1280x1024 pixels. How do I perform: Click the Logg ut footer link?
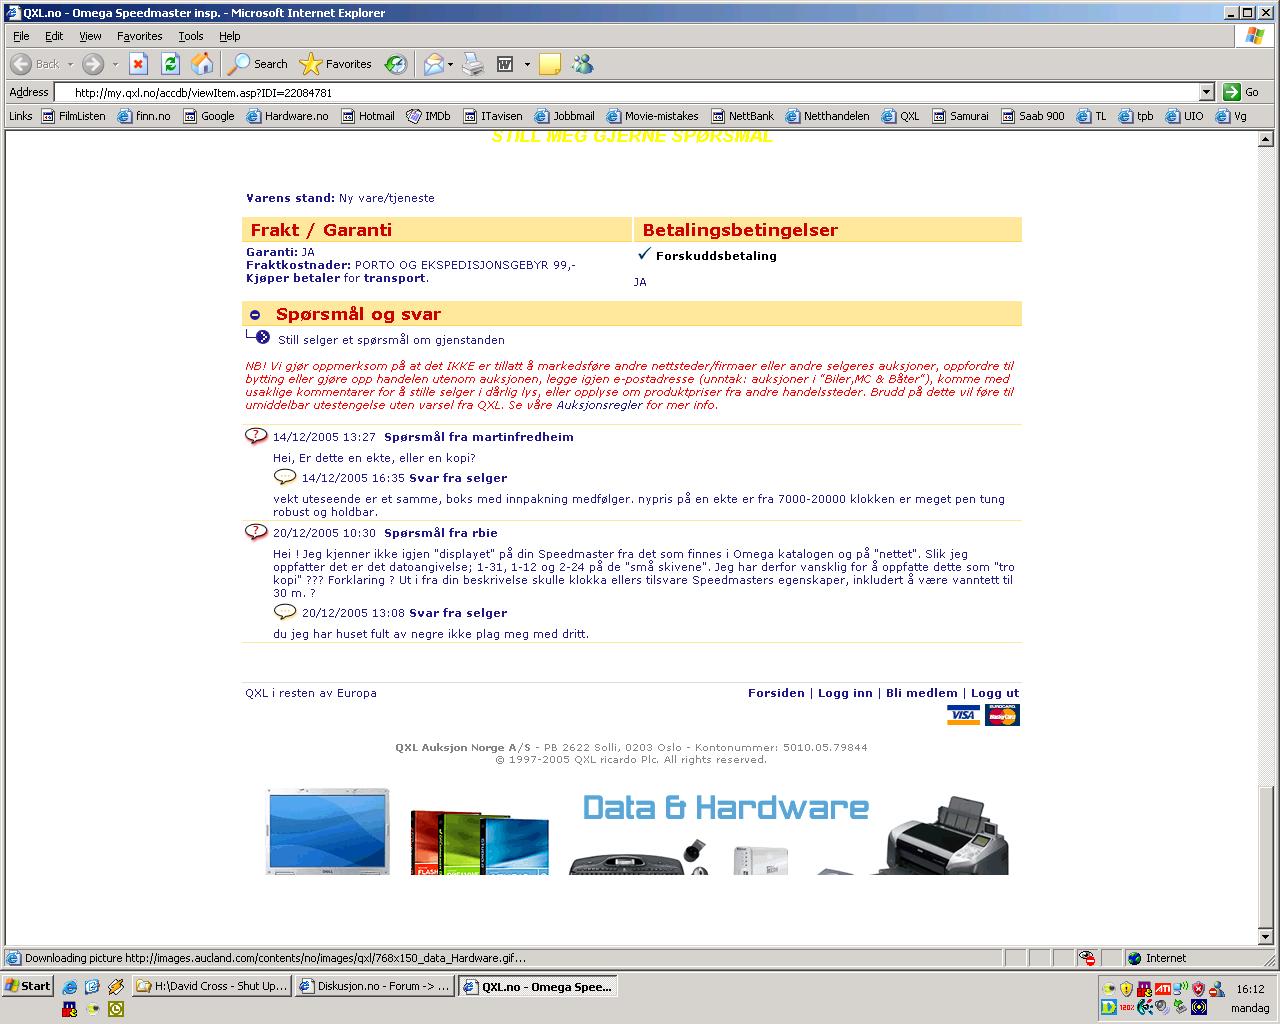(x=995, y=693)
